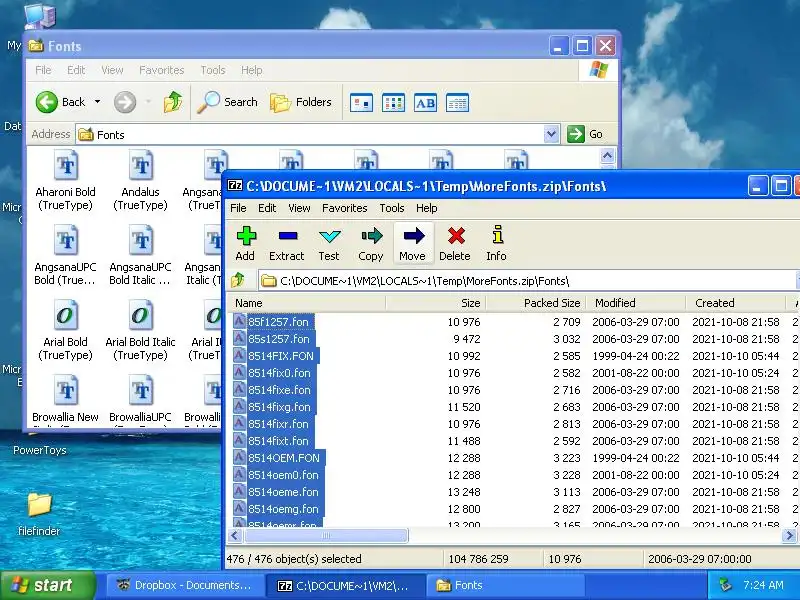The height and width of the screenshot is (600, 800).
Task: Switch Fonts window to Large Icons view
Action: (x=361, y=103)
